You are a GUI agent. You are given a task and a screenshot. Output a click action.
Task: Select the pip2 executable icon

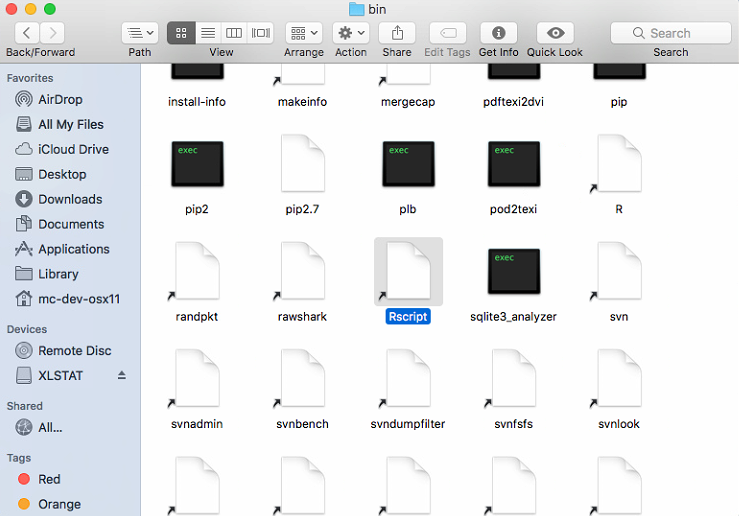coord(197,164)
